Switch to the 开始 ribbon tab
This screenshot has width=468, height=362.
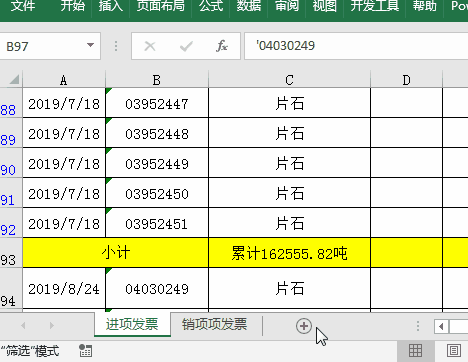coord(73,6)
